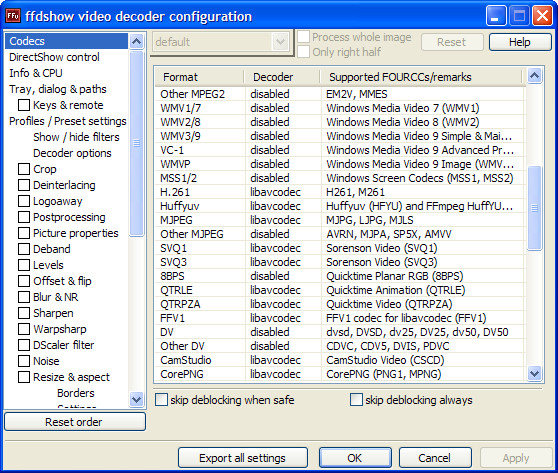
Task: Click the Reset order button
Action: (x=75, y=422)
